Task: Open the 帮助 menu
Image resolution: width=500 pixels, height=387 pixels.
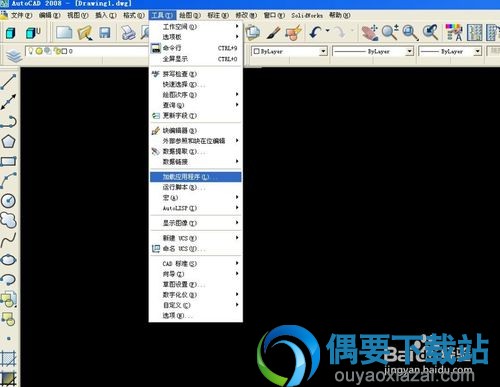Action: 340,15
